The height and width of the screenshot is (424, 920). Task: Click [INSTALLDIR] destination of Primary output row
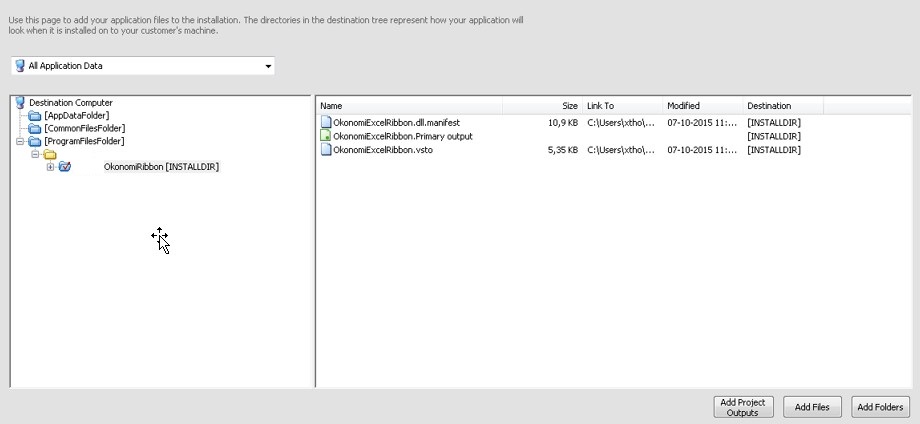774,136
